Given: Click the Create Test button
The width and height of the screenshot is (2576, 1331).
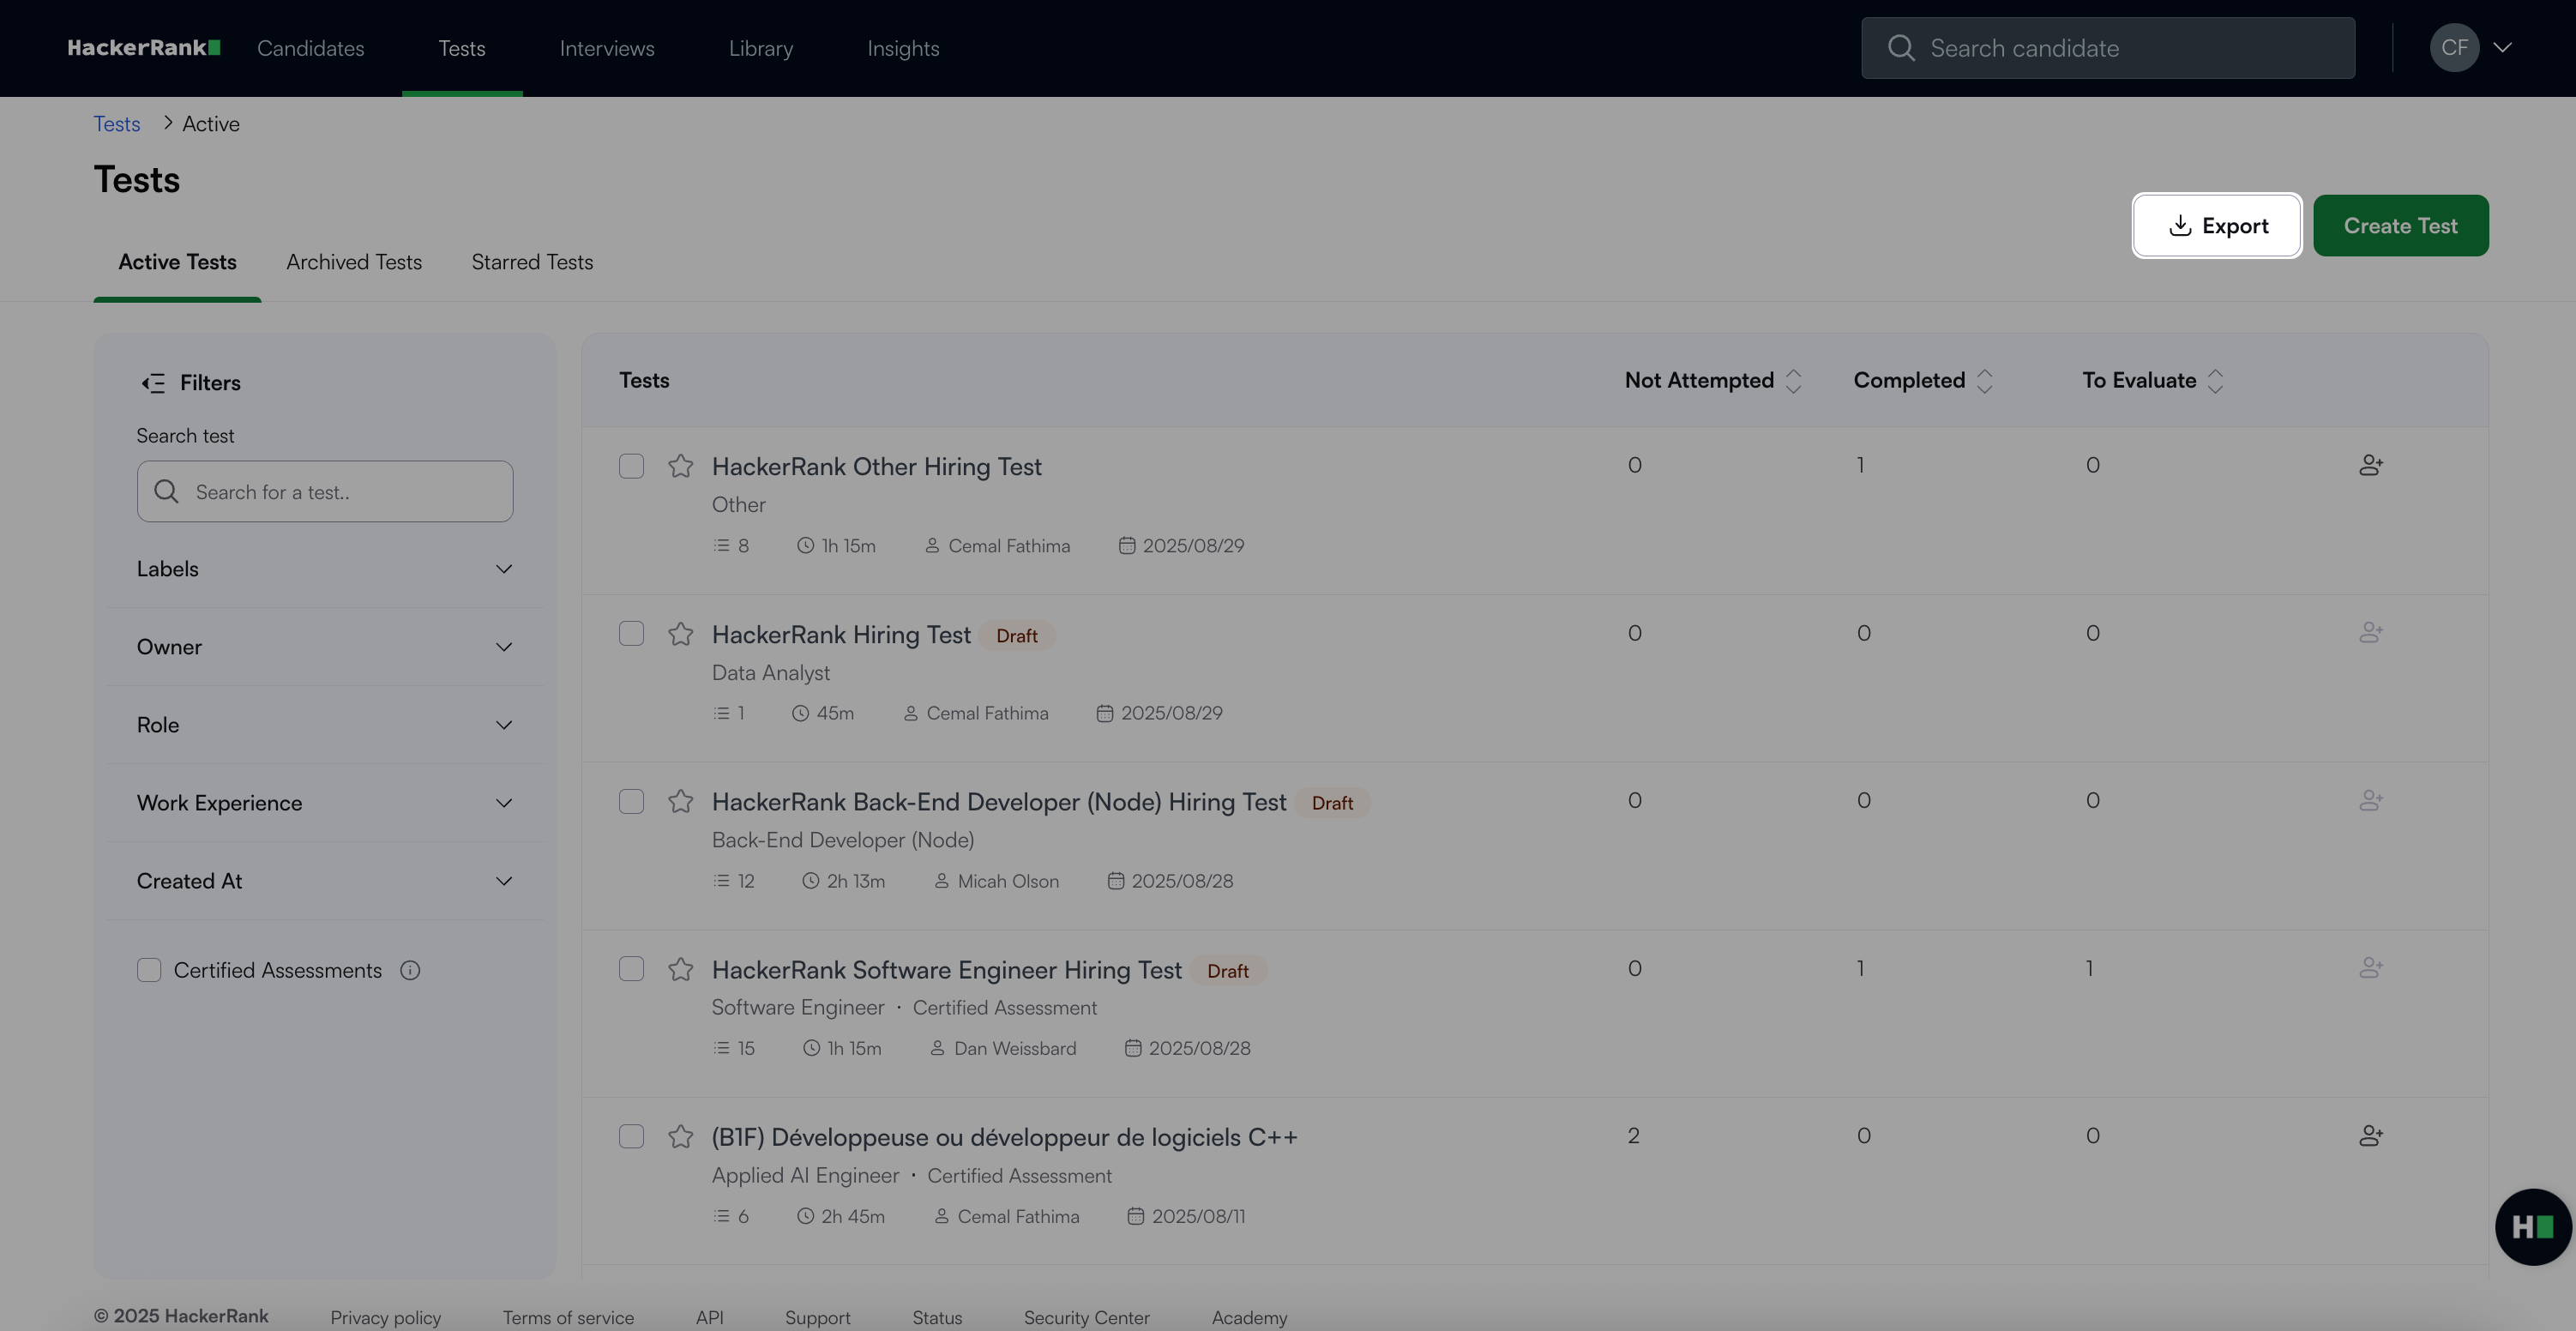Looking at the screenshot, I should tap(2400, 226).
